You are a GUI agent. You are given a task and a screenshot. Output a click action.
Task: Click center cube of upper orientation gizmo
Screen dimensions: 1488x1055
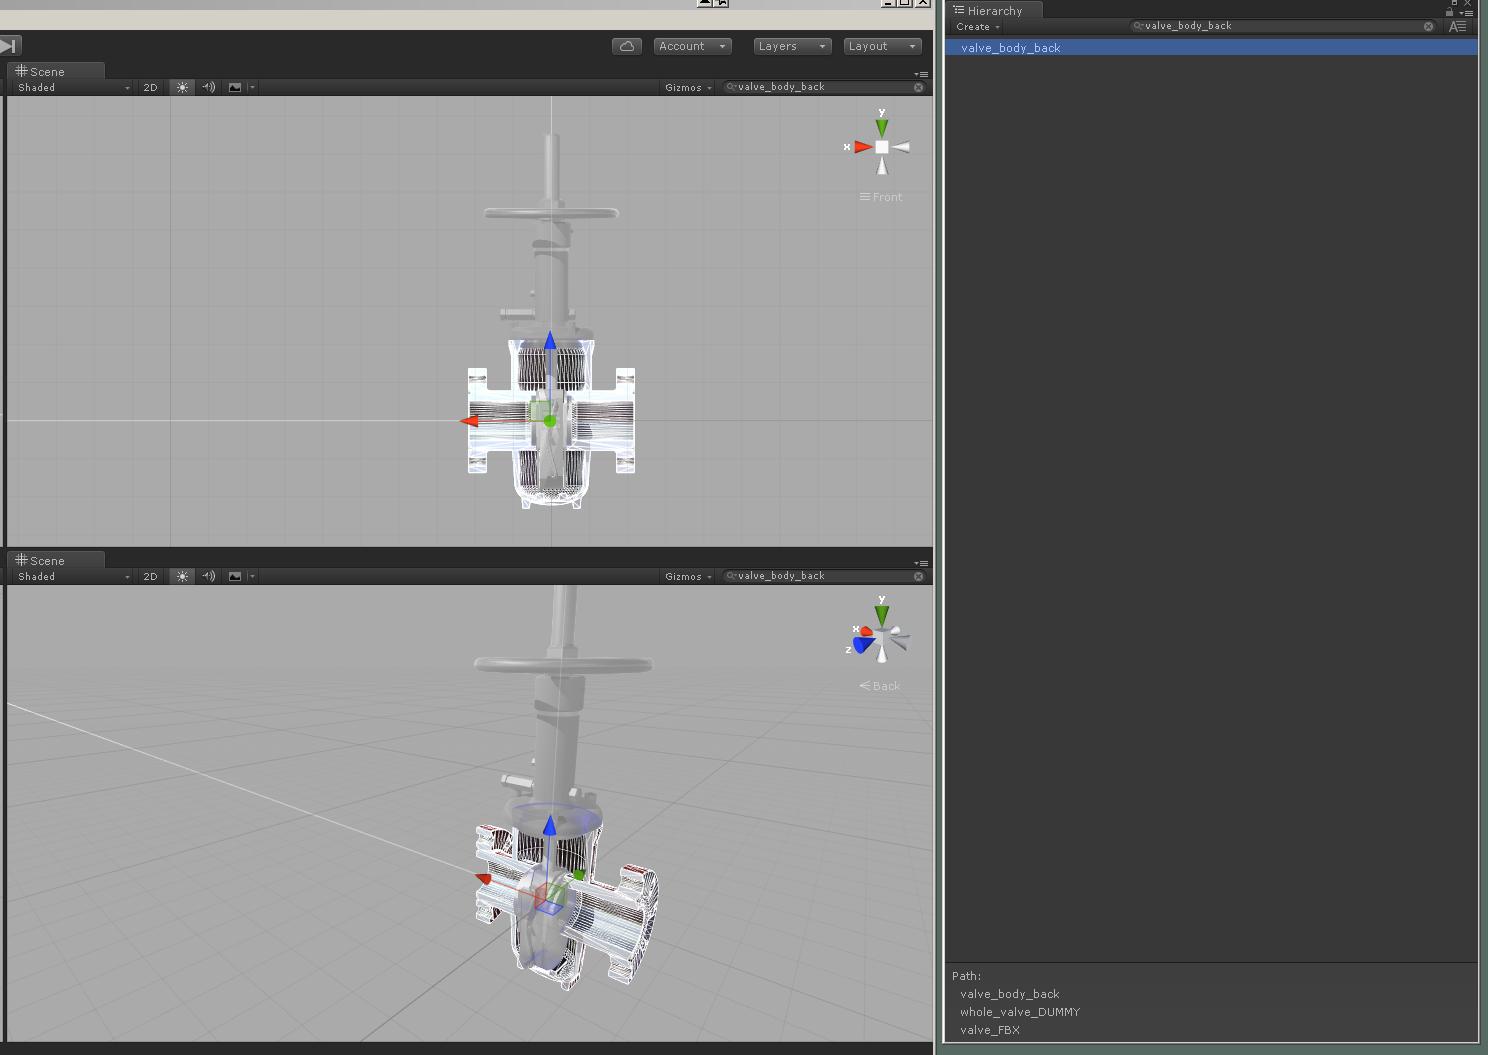point(882,147)
